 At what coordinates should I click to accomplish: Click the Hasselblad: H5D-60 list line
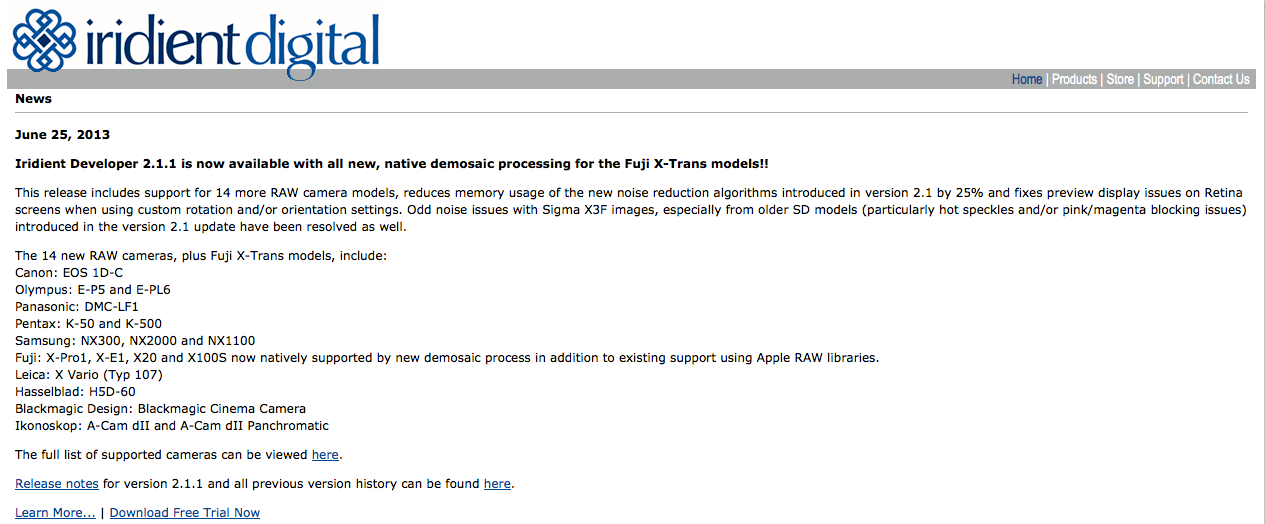[x=75, y=391]
